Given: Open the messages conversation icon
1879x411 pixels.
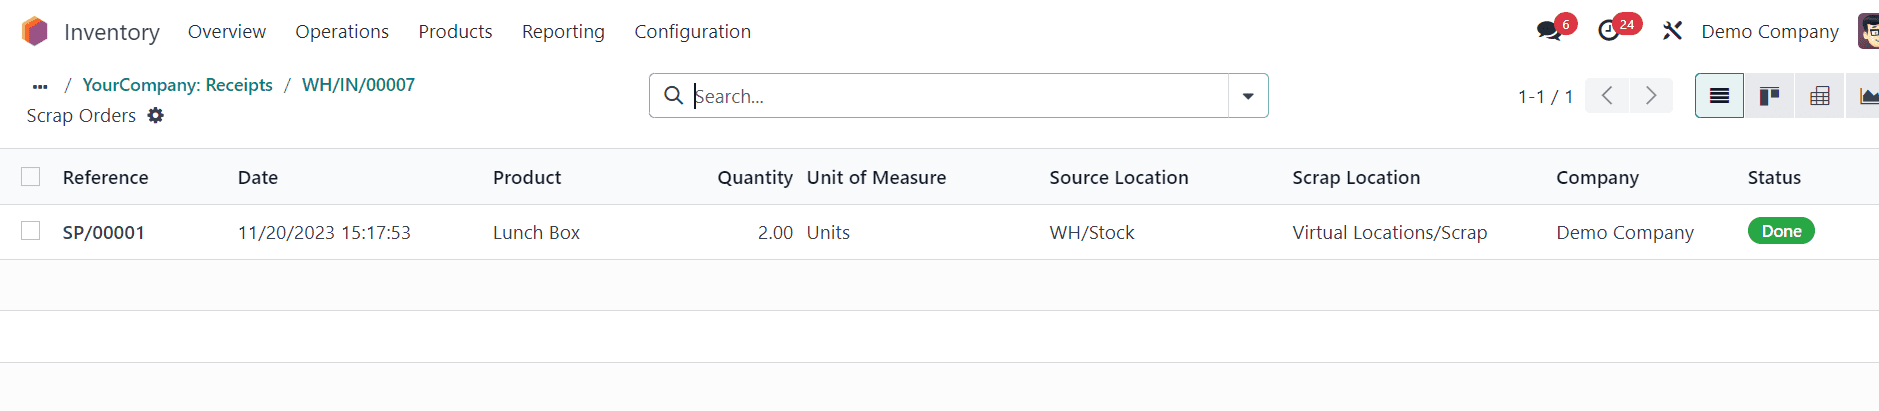Looking at the screenshot, I should point(1549,31).
